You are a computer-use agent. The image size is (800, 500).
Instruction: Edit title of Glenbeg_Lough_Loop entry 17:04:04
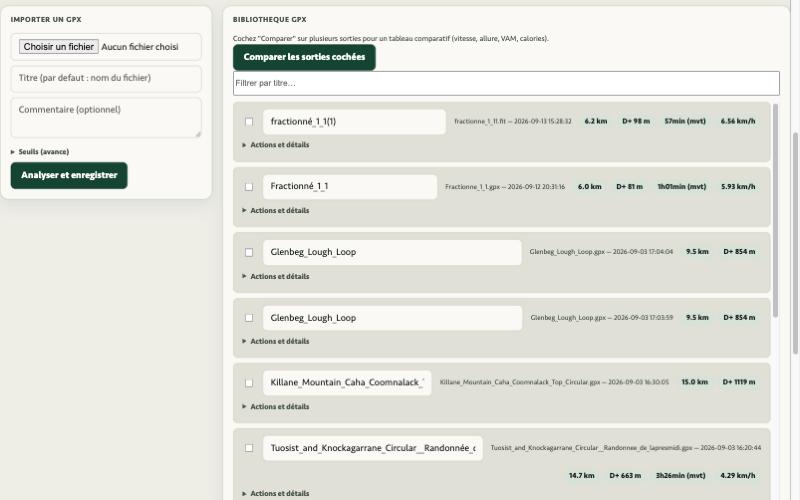(392, 252)
